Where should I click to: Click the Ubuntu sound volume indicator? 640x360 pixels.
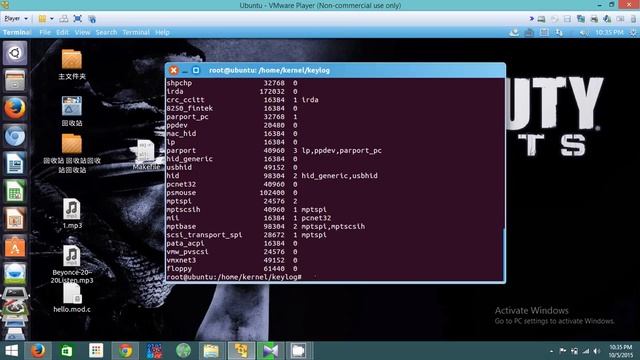pos(584,32)
